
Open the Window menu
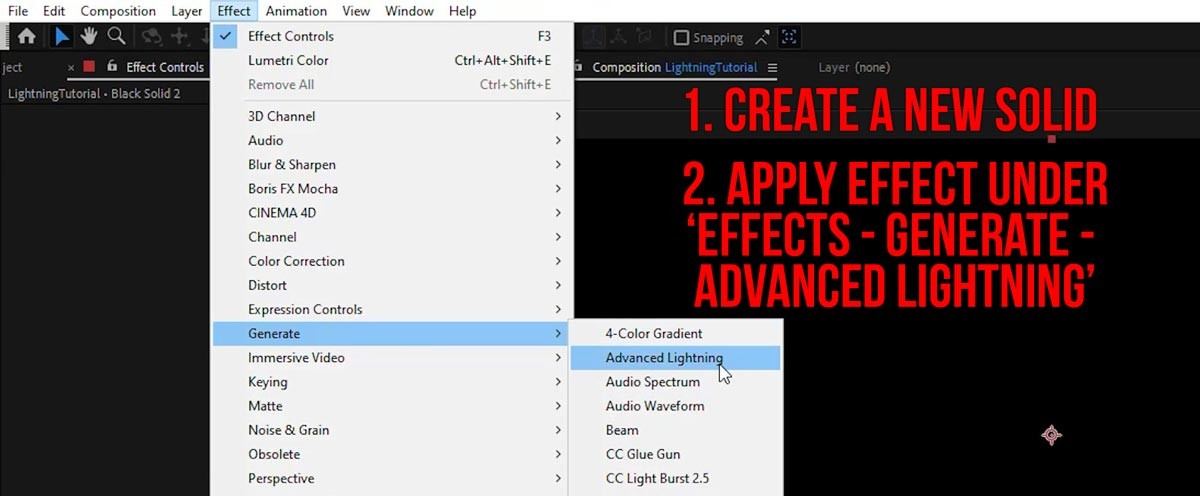[409, 11]
